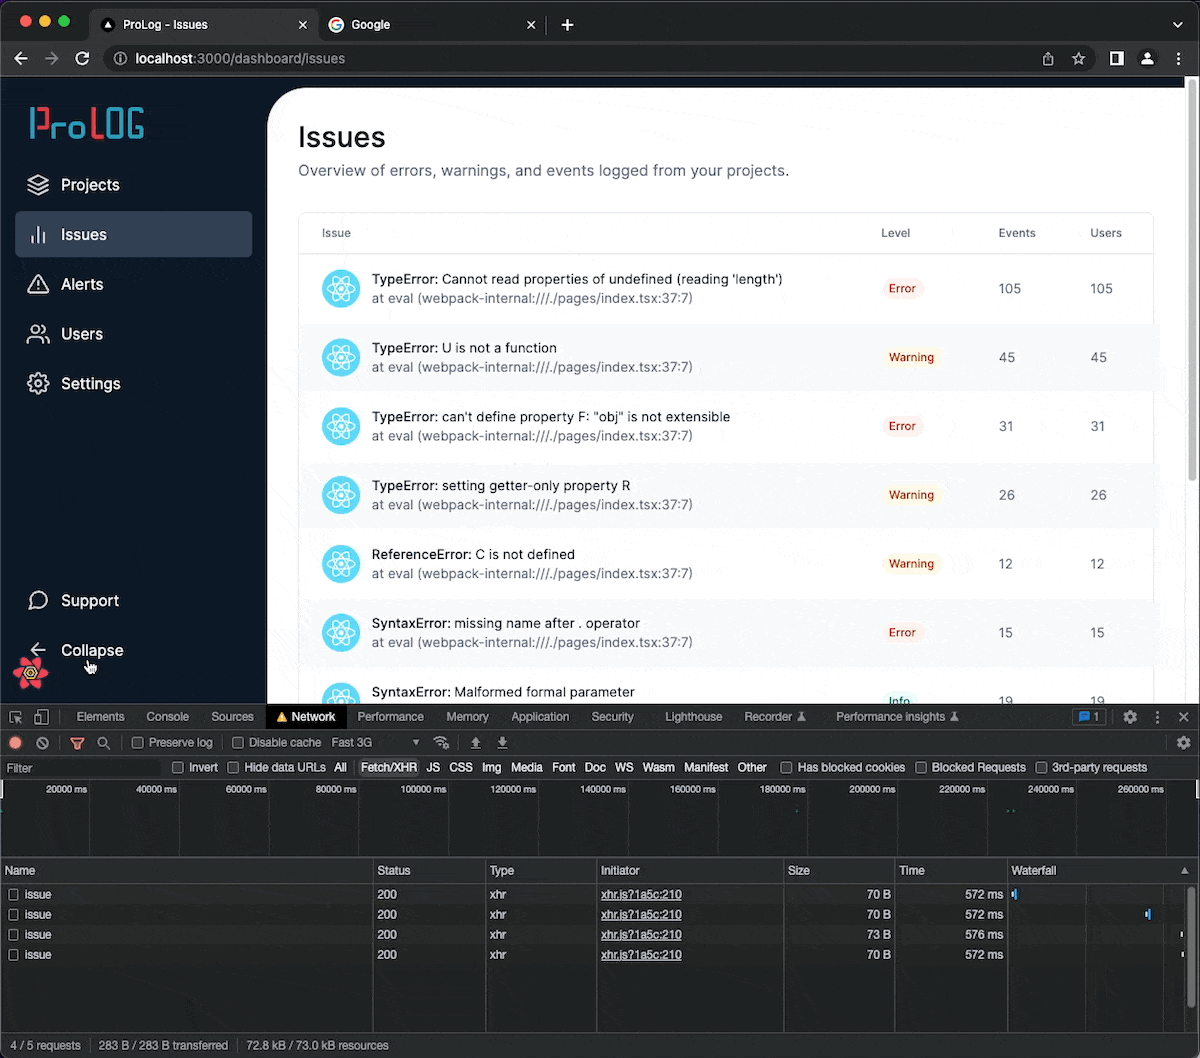Import a HAR file
Image resolution: width=1200 pixels, height=1058 pixels.
pyautogui.click(x=476, y=743)
